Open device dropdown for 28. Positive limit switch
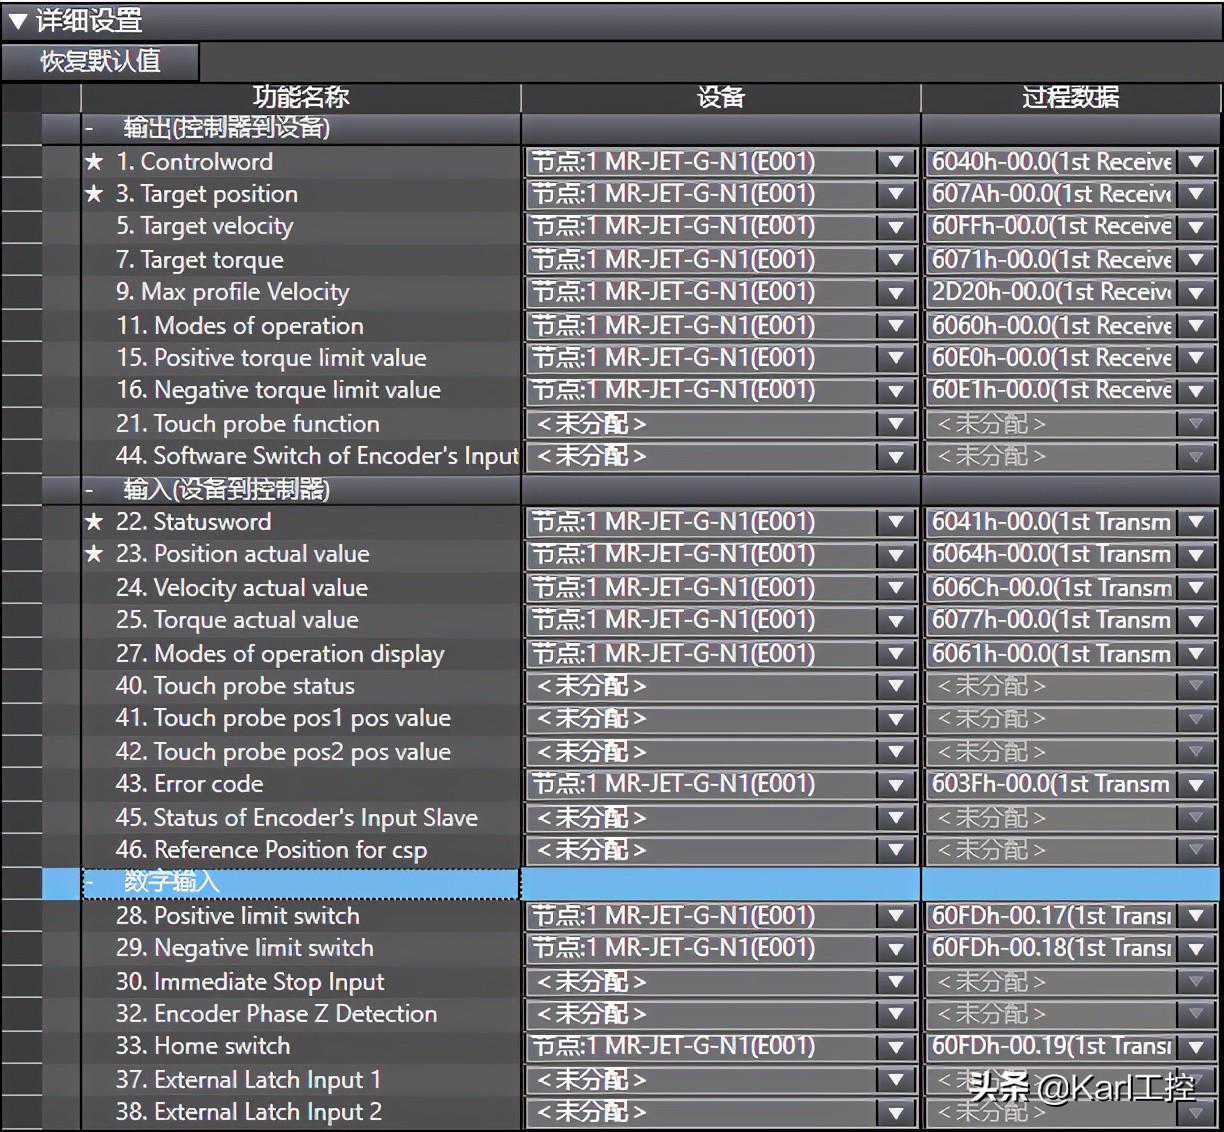This screenshot has width=1224, height=1132. (x=896, y=916)
